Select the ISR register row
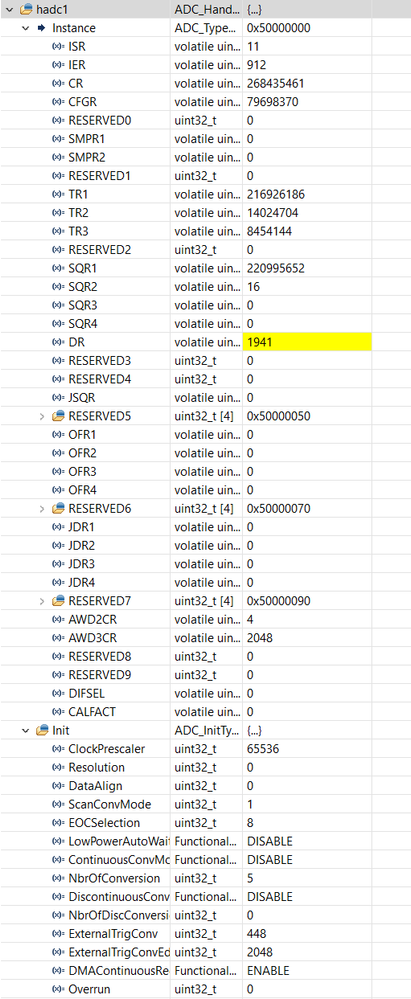This screenshot has width=411, height=999. 205,47
